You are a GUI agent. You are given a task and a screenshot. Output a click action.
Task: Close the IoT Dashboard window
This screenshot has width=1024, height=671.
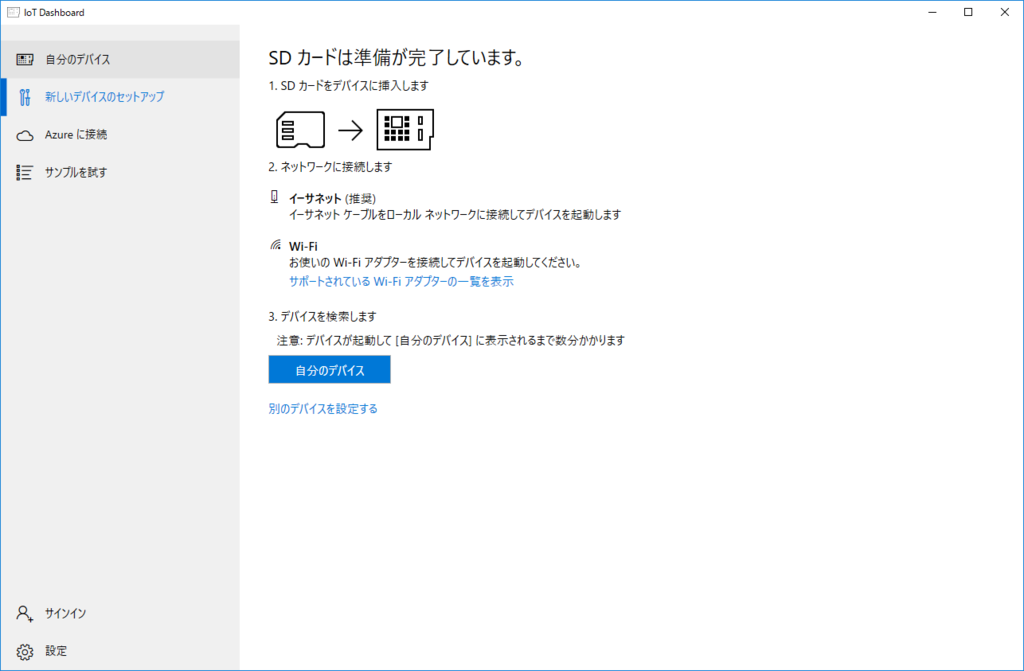coord(1004,12)
